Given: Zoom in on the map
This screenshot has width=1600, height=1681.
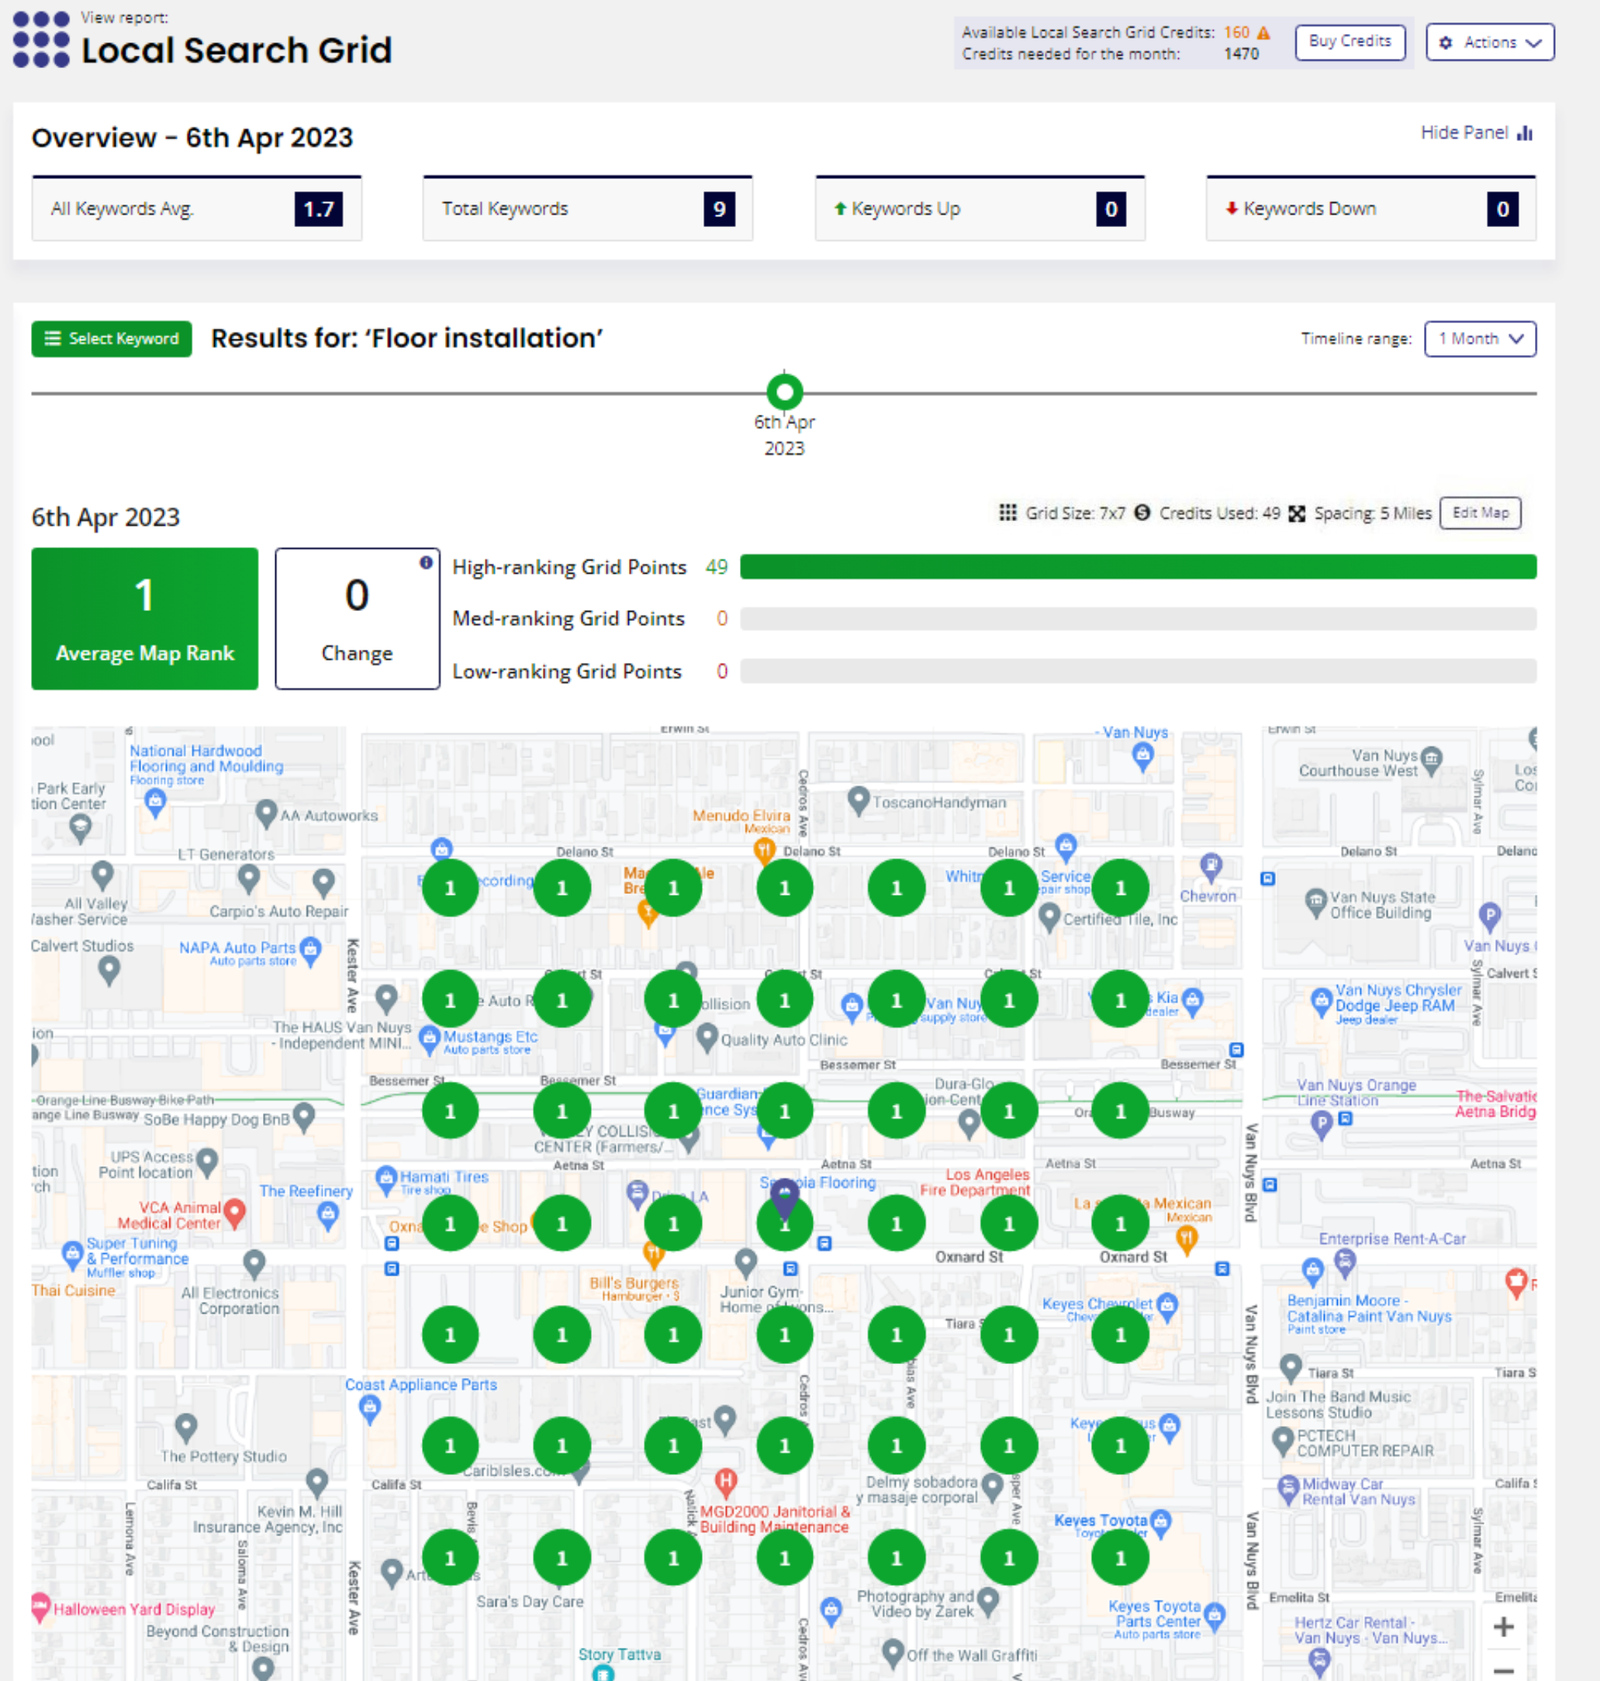Looking at the screenshot, I should 1503,1627.
